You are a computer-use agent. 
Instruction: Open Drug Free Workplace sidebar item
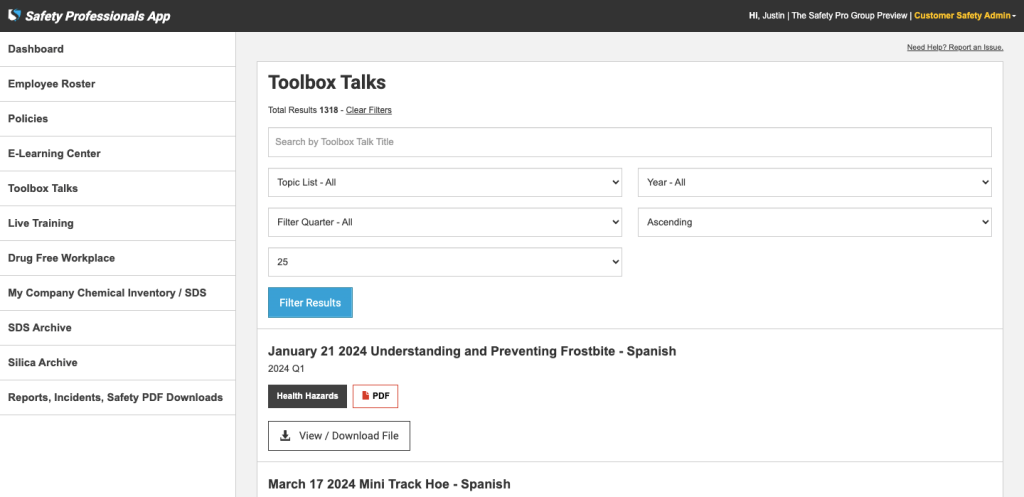click(x=118, y=258)
